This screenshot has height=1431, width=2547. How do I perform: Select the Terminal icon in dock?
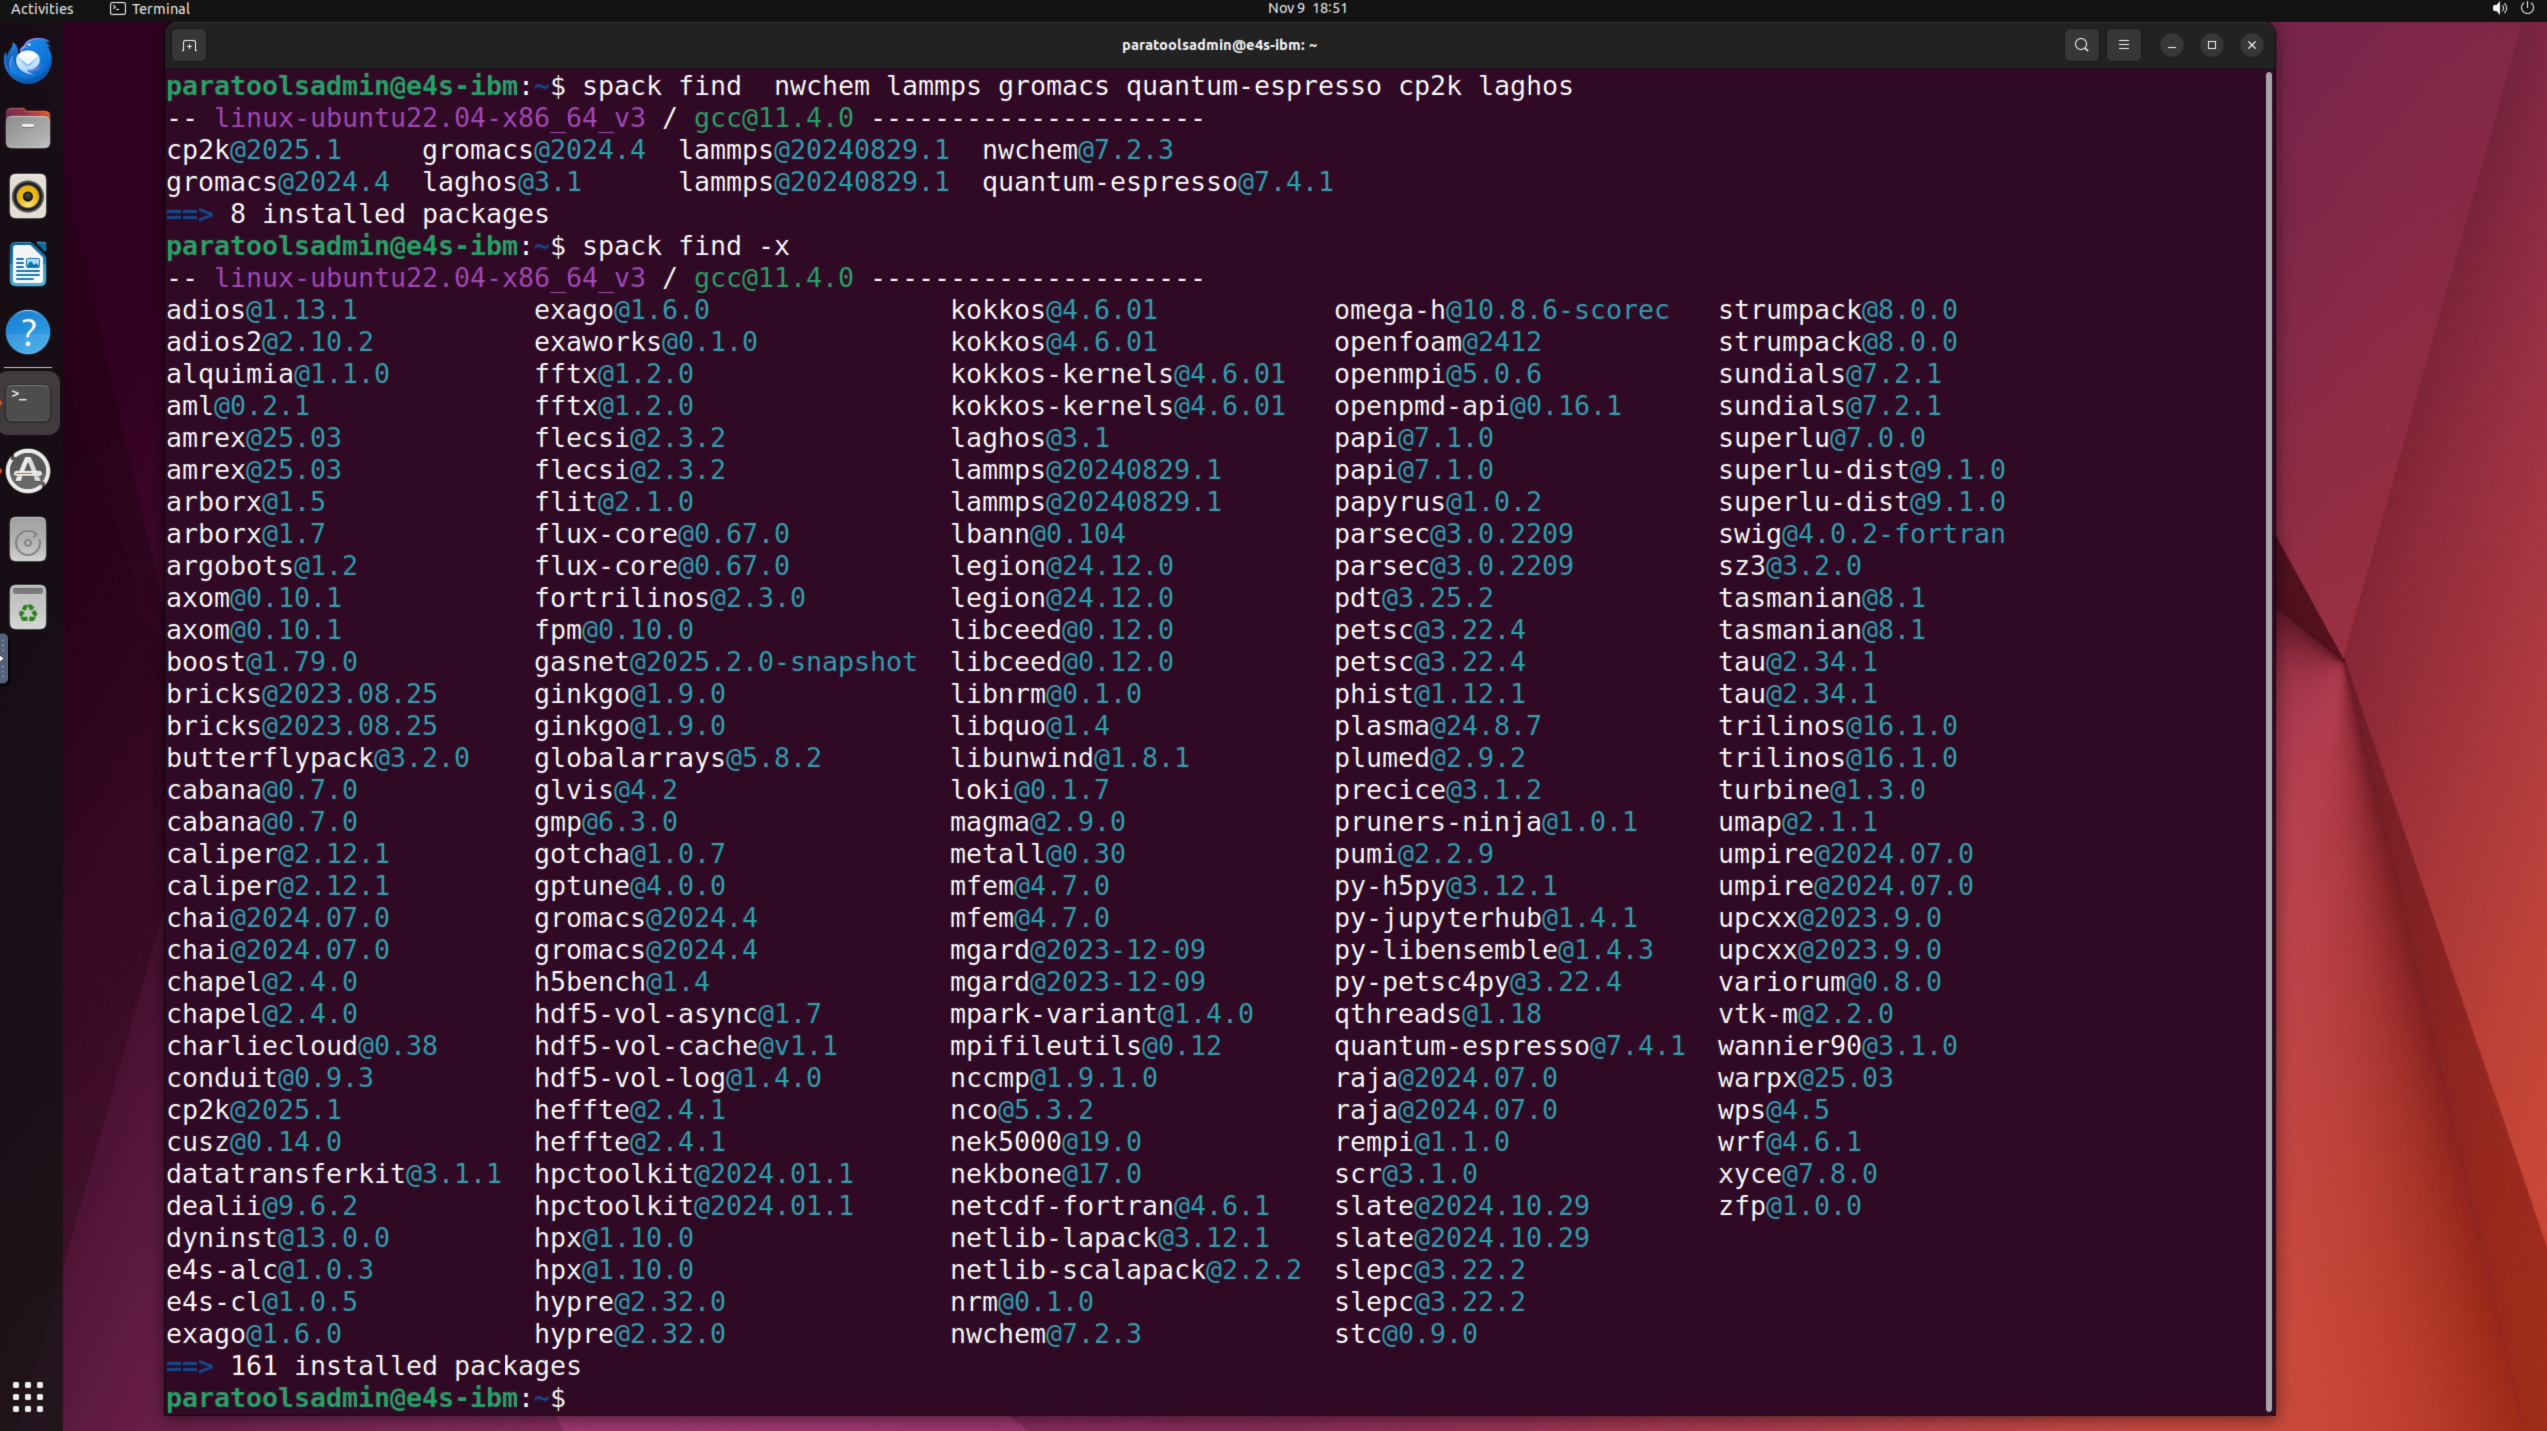[x=28, y=402]
